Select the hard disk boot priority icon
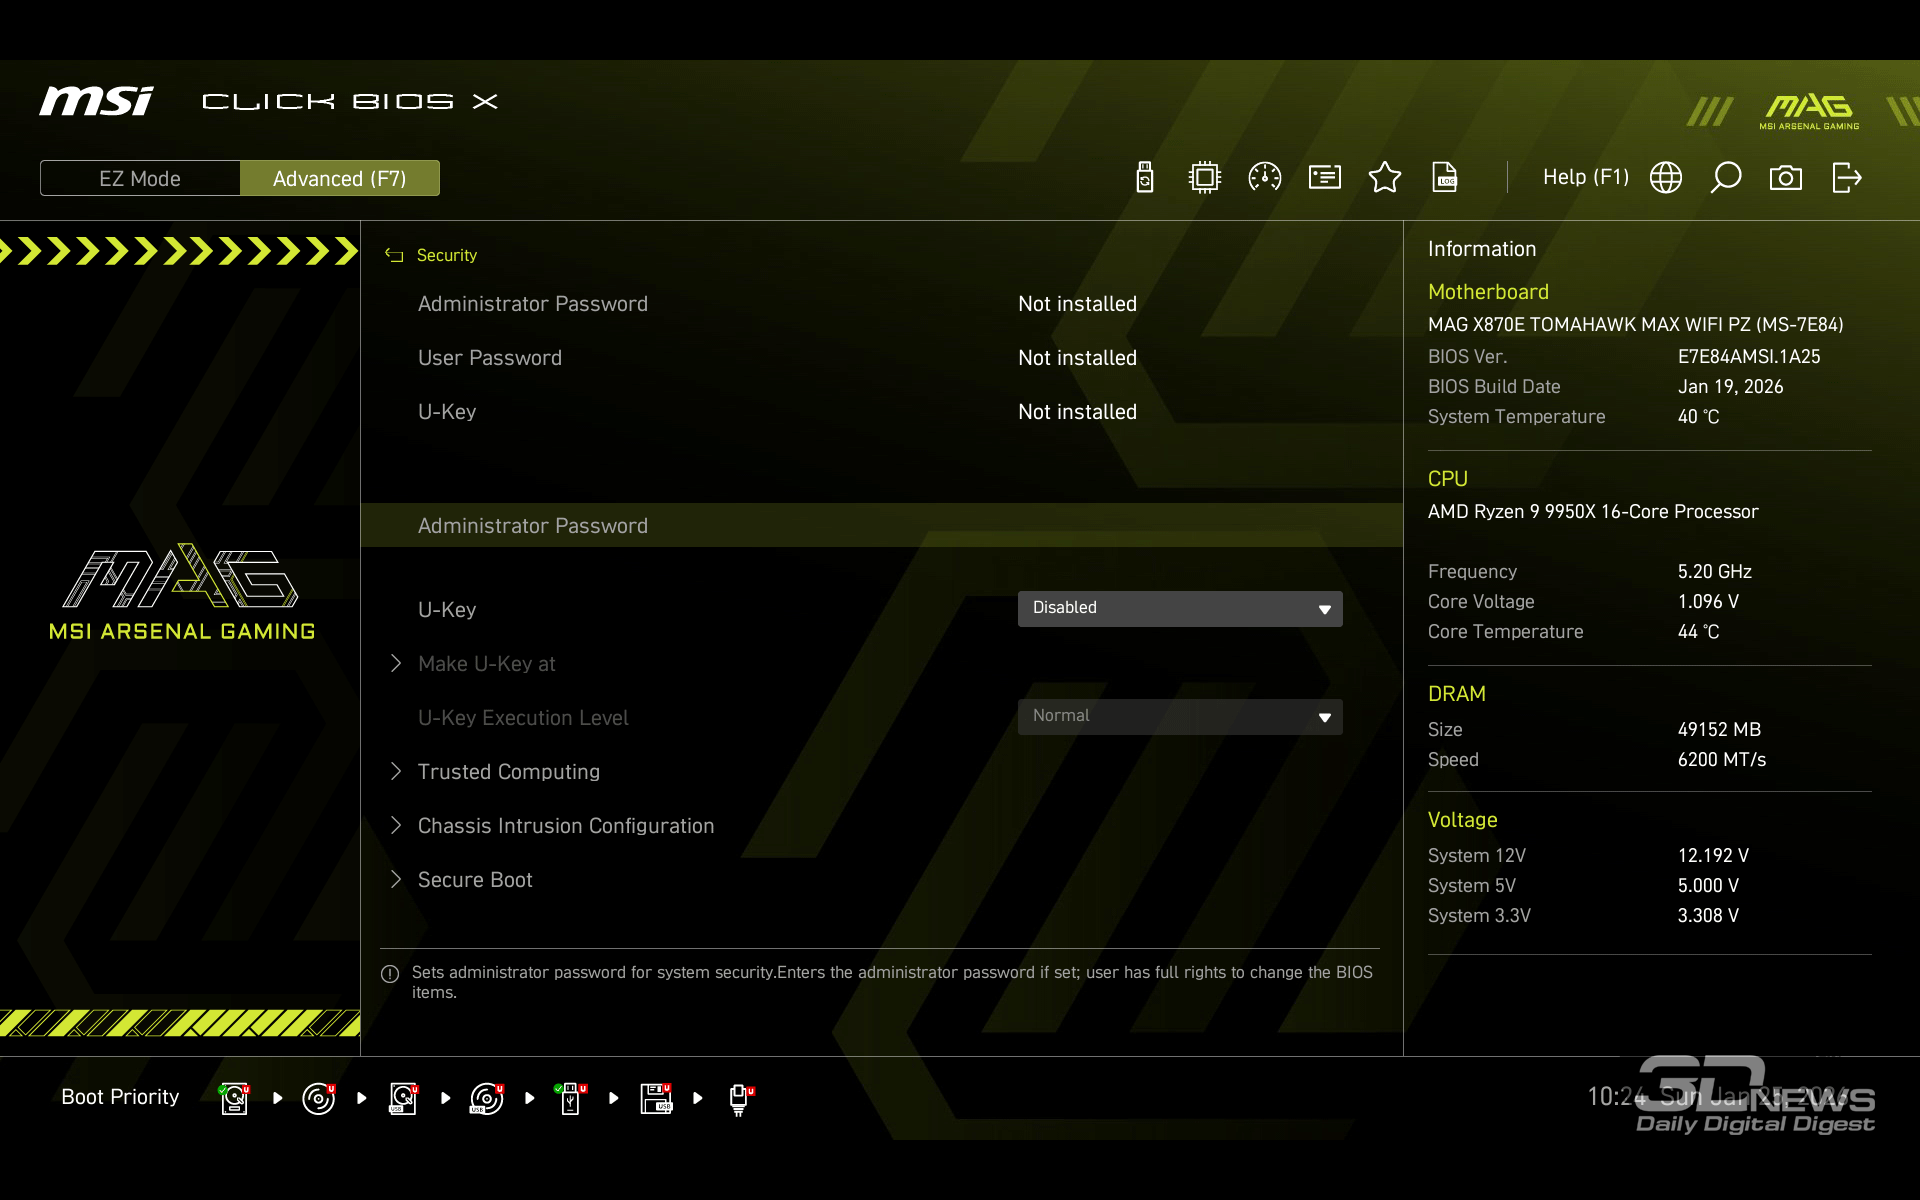The width and height of the screenshot is (1920, 1200). 234,1098
